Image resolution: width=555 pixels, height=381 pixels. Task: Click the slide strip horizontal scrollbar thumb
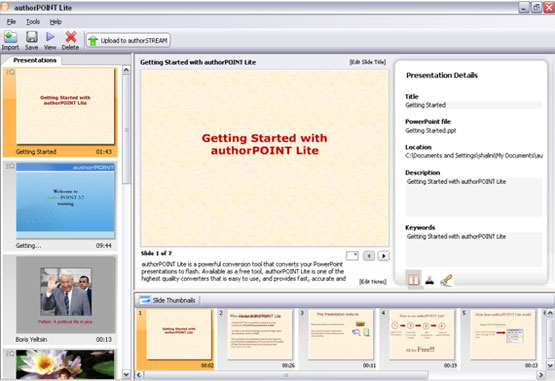tap(286, 375)
